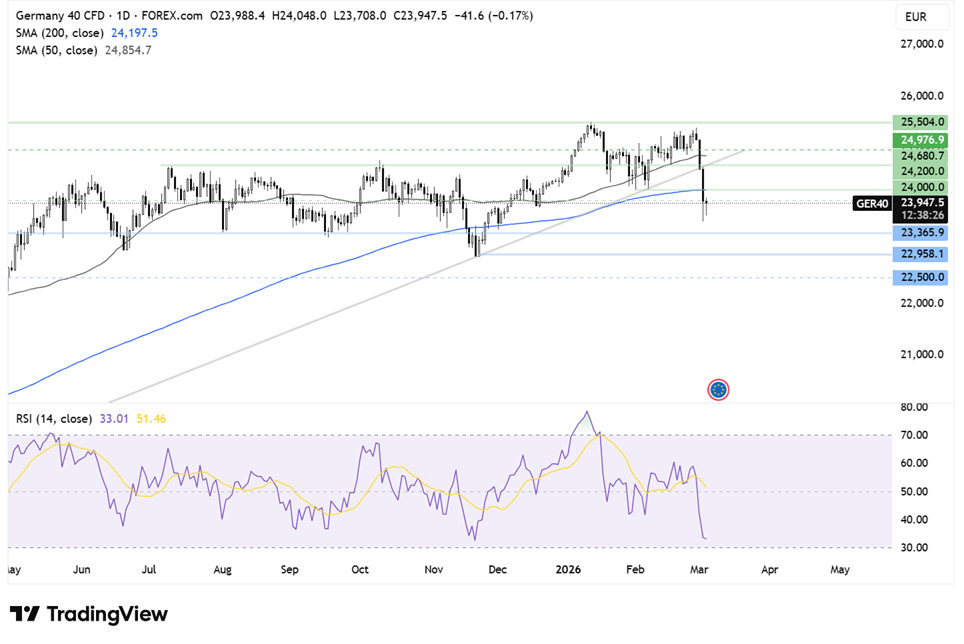Screen dimensions: 964x644
Task: Click the Sep date on time axis
Action: (290, 570)
